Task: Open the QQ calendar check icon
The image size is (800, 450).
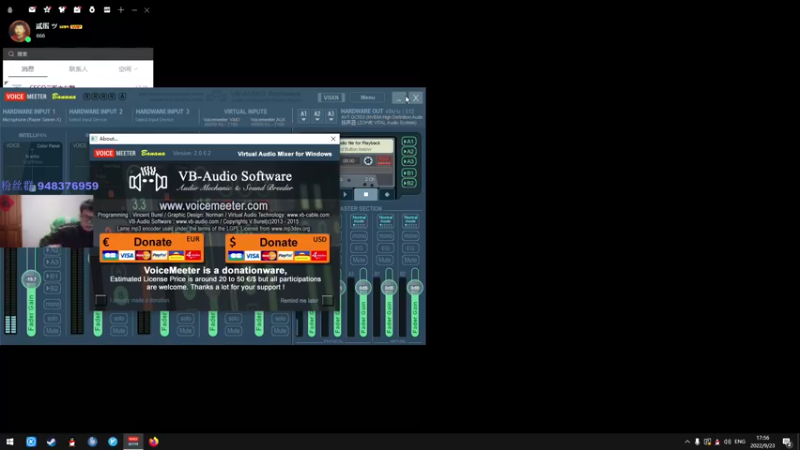Action: point(77,10)
